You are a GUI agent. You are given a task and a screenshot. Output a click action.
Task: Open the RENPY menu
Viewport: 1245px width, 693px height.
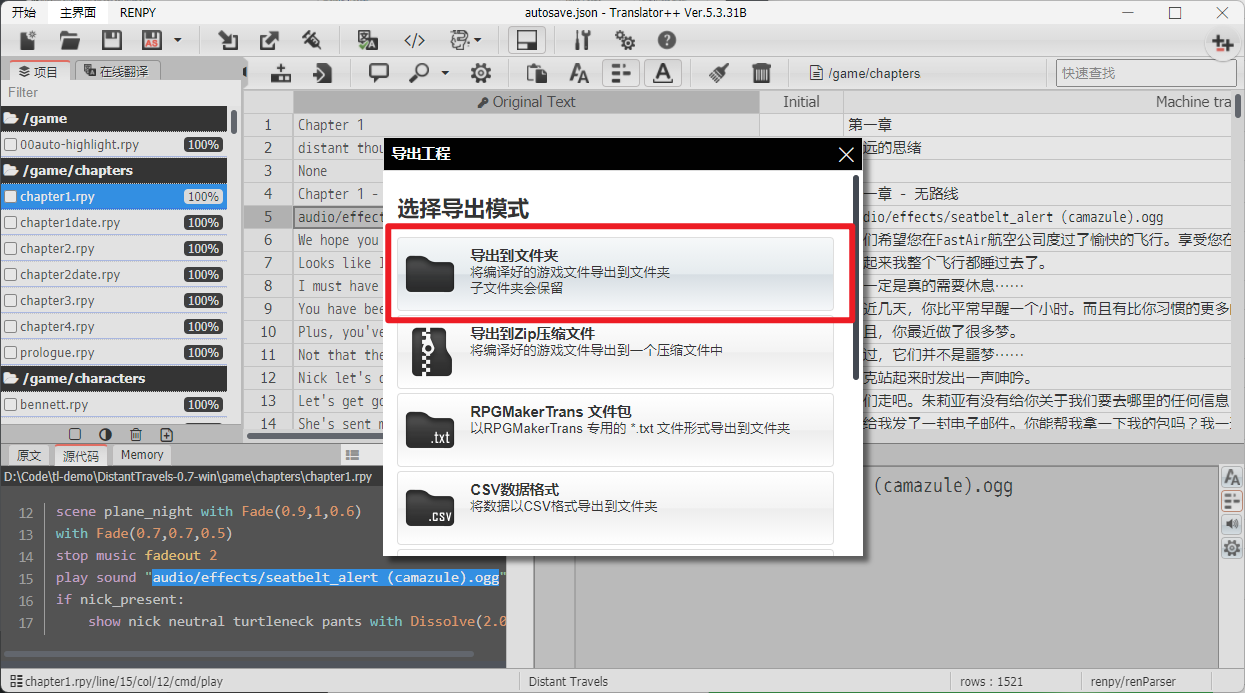(137, 13)
